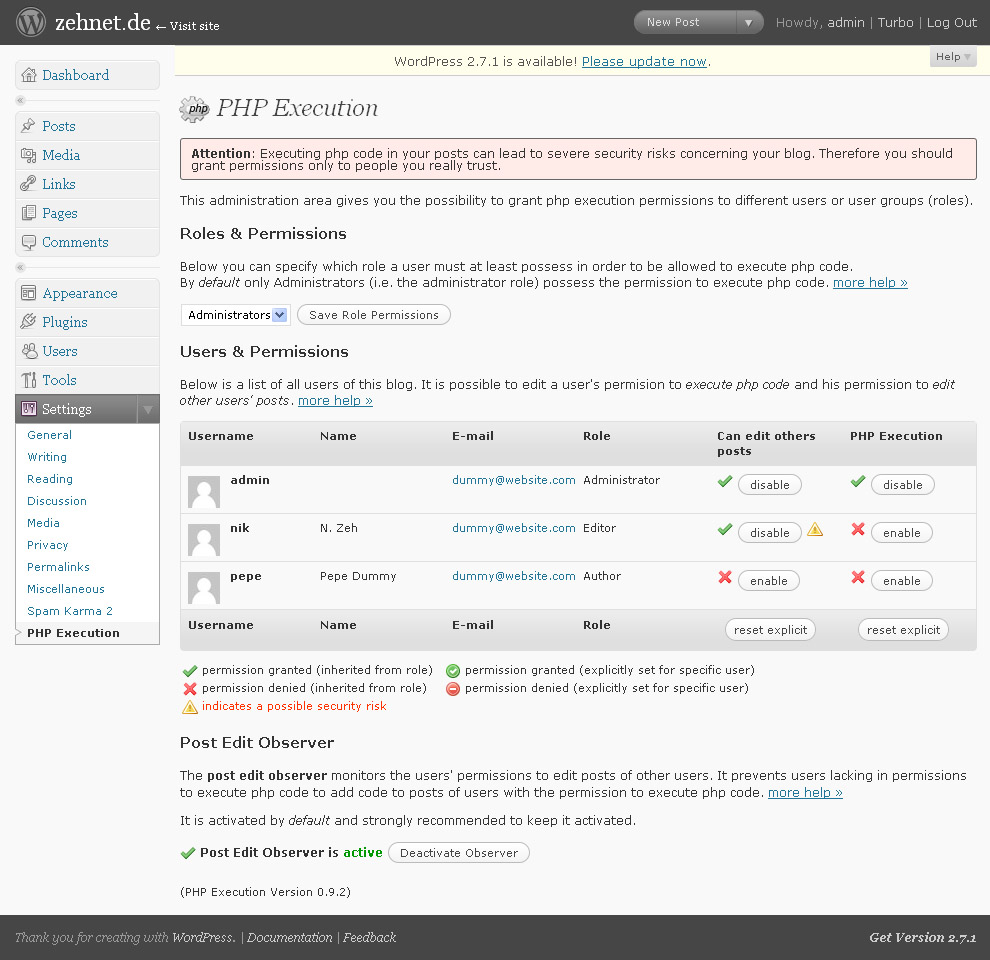Image resolution: width=990 pixels, height=960 pixels.
Task: Click the Media icon in sidebar
Action: coord(28,155)
